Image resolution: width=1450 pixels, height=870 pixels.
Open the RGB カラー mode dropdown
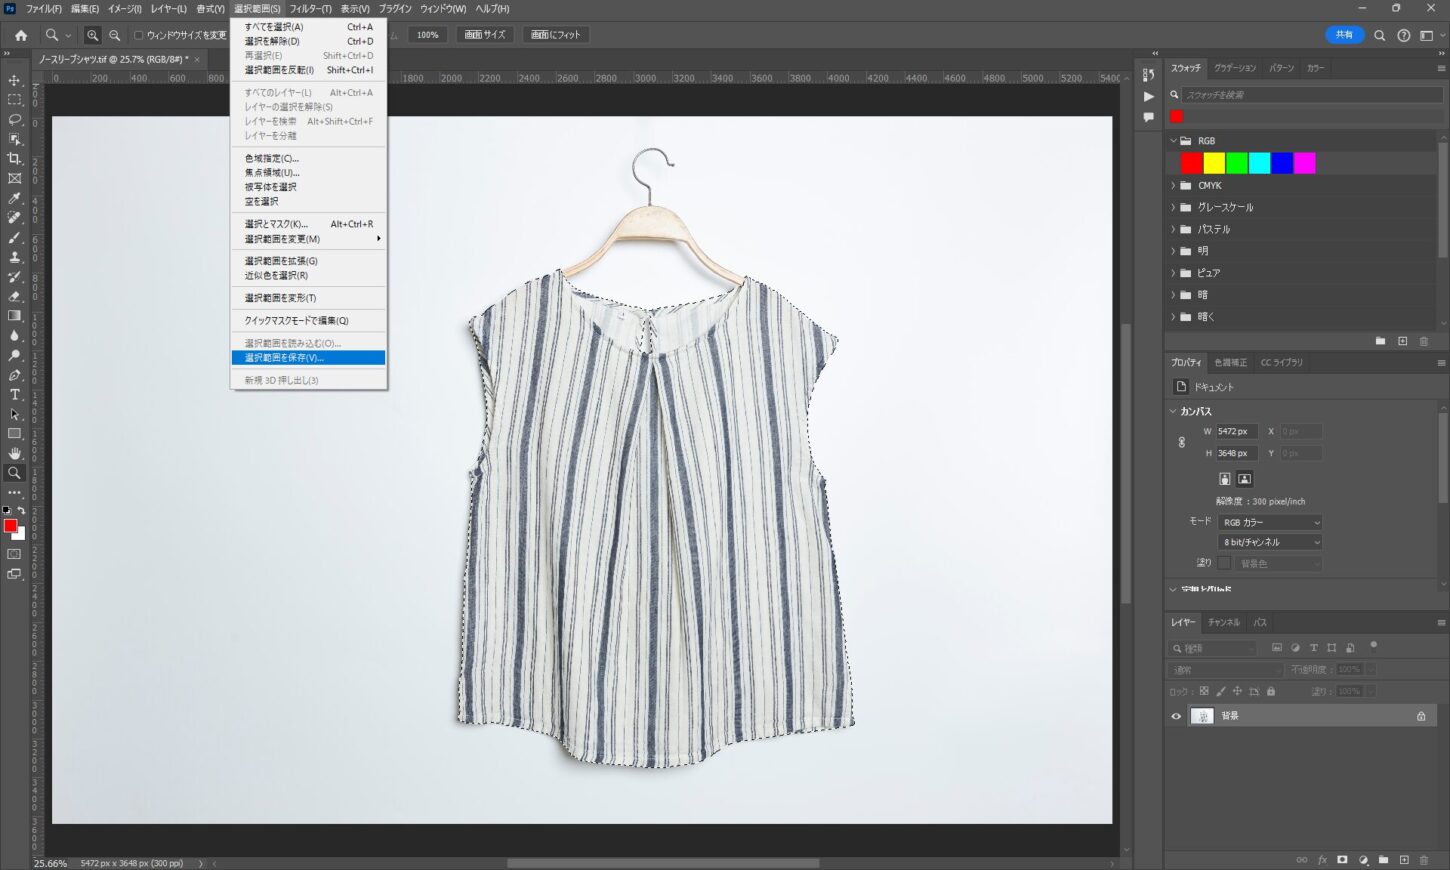tap(1270, 522)
